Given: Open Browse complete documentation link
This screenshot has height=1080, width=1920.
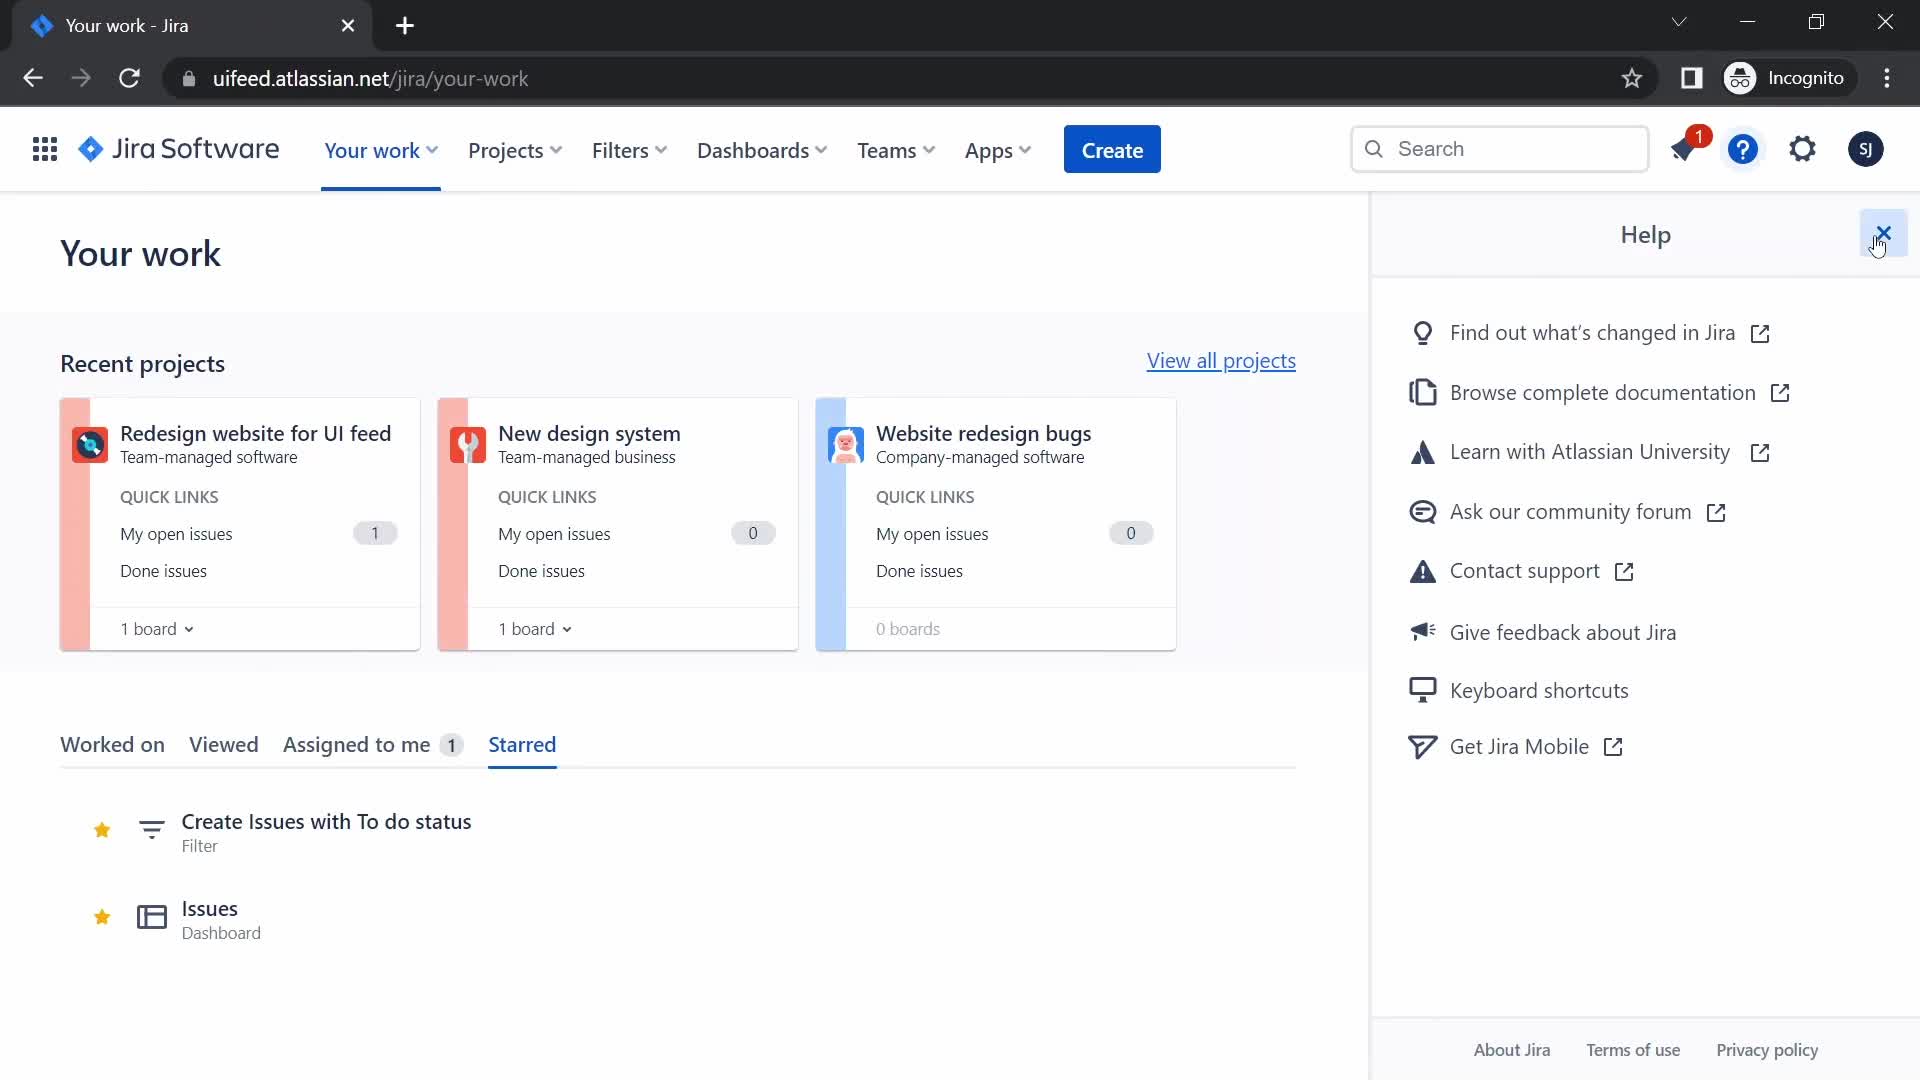Looking at the screenshot, I should click(x=1602, y=393).
